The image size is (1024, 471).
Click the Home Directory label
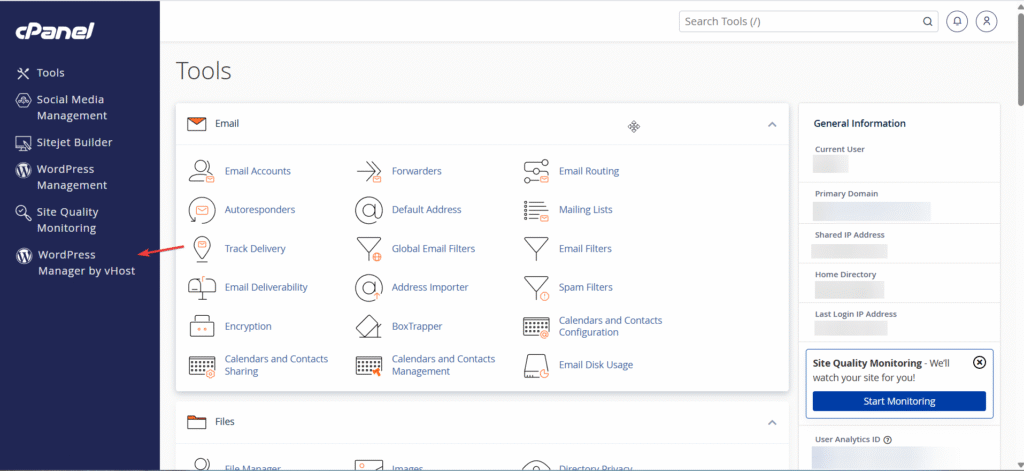(846, 275)
